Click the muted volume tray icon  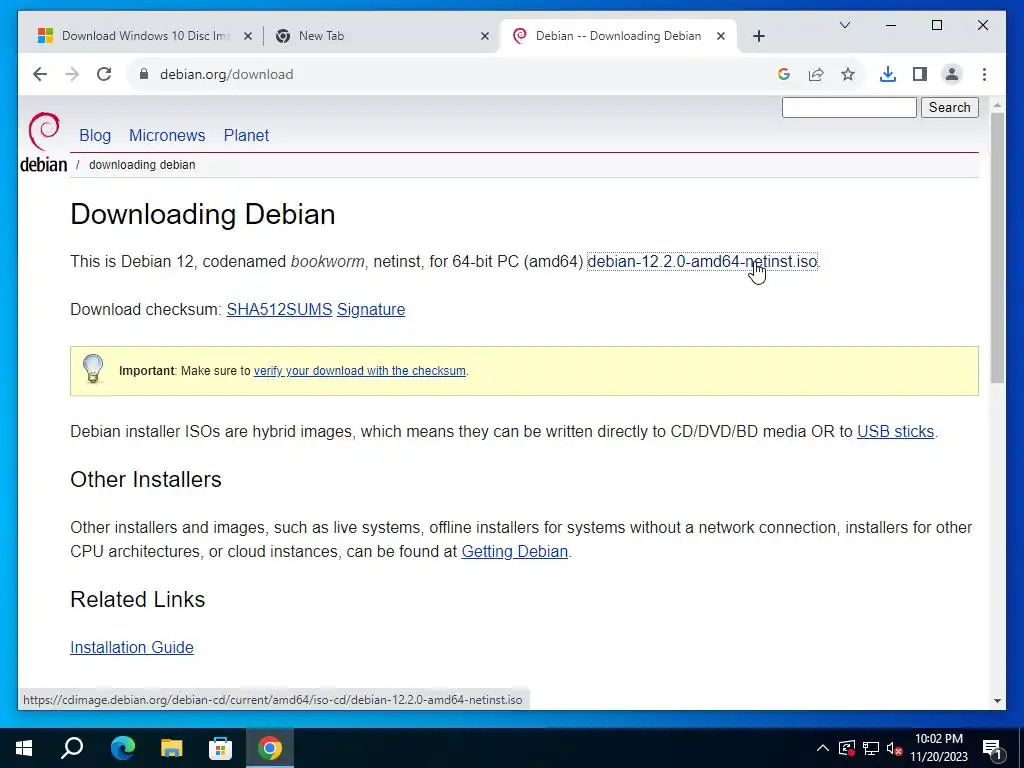click(x=895, y=748)
